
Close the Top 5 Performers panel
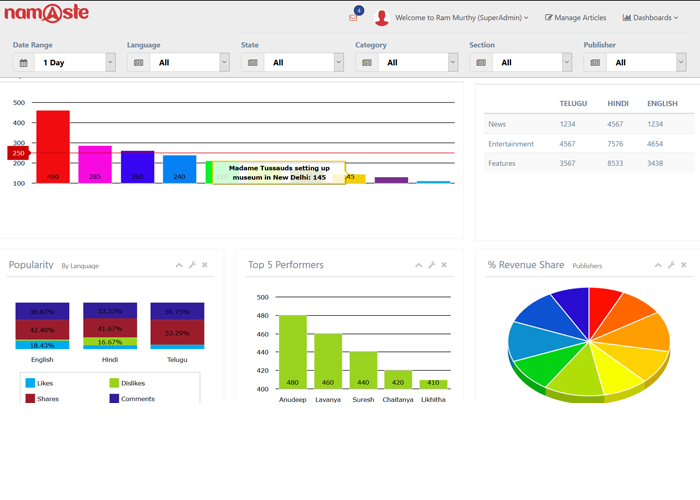(x=444, y=265)
